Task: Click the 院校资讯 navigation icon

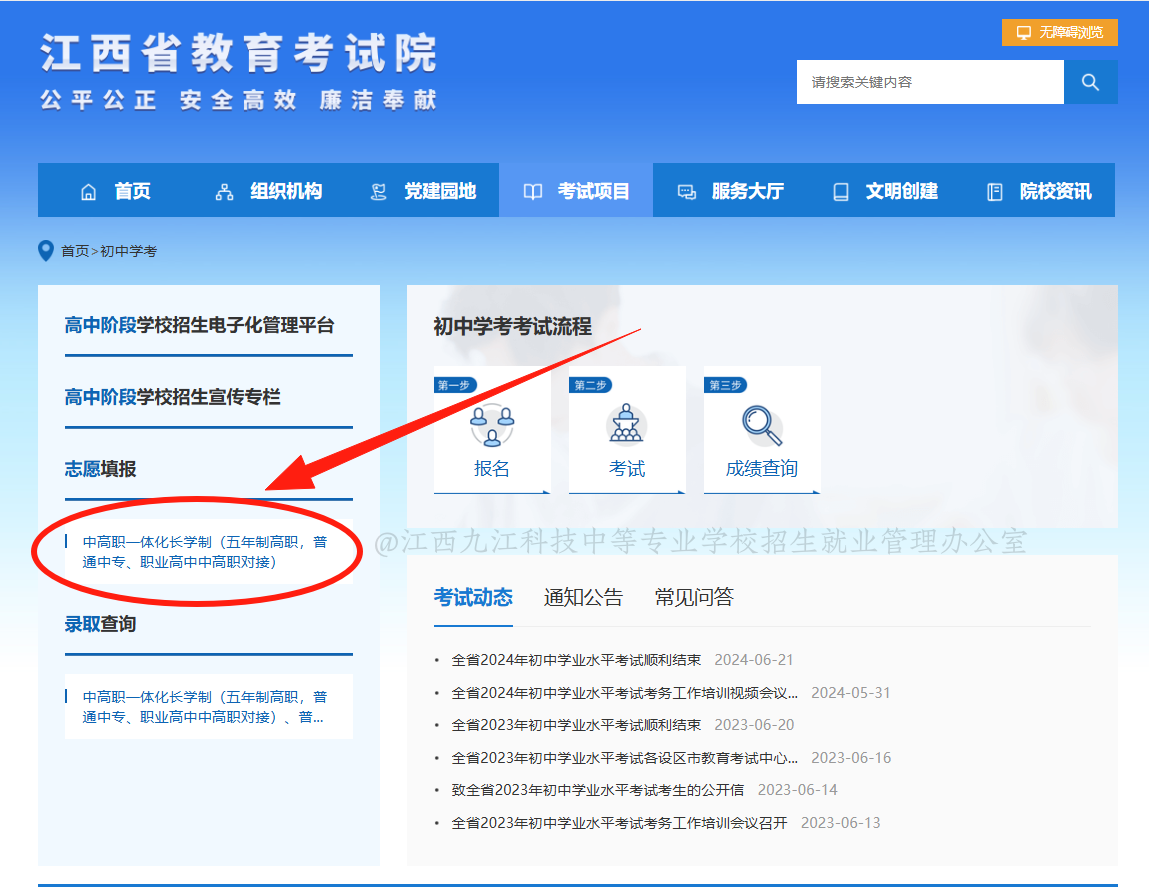Action: coord(994,192)
